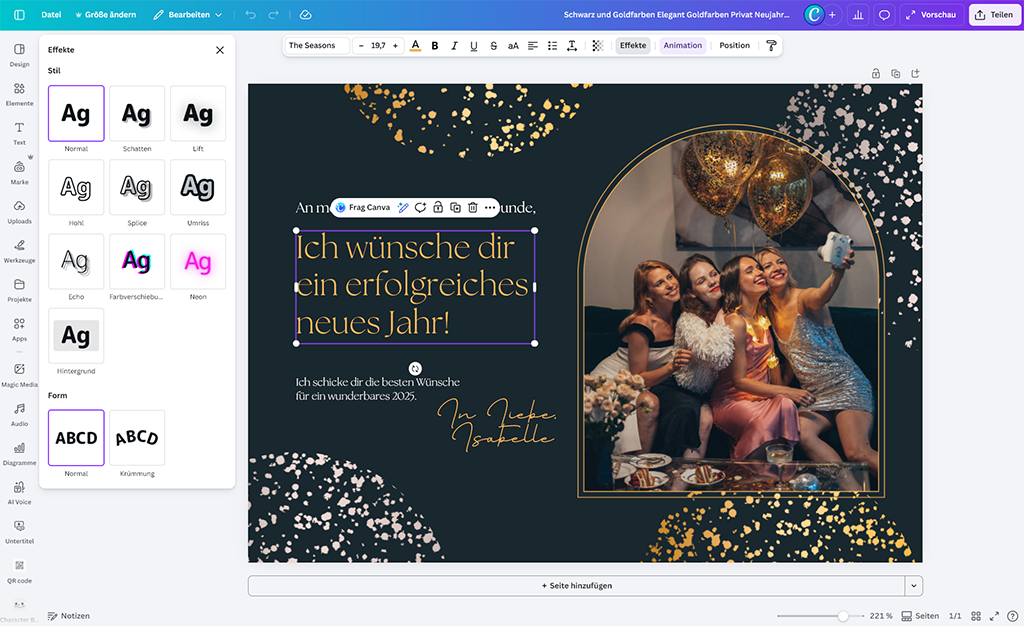1024x626 pixels.
Task: Toggle underline formatting
Action: pyautogui.click(x=474, y=46)
